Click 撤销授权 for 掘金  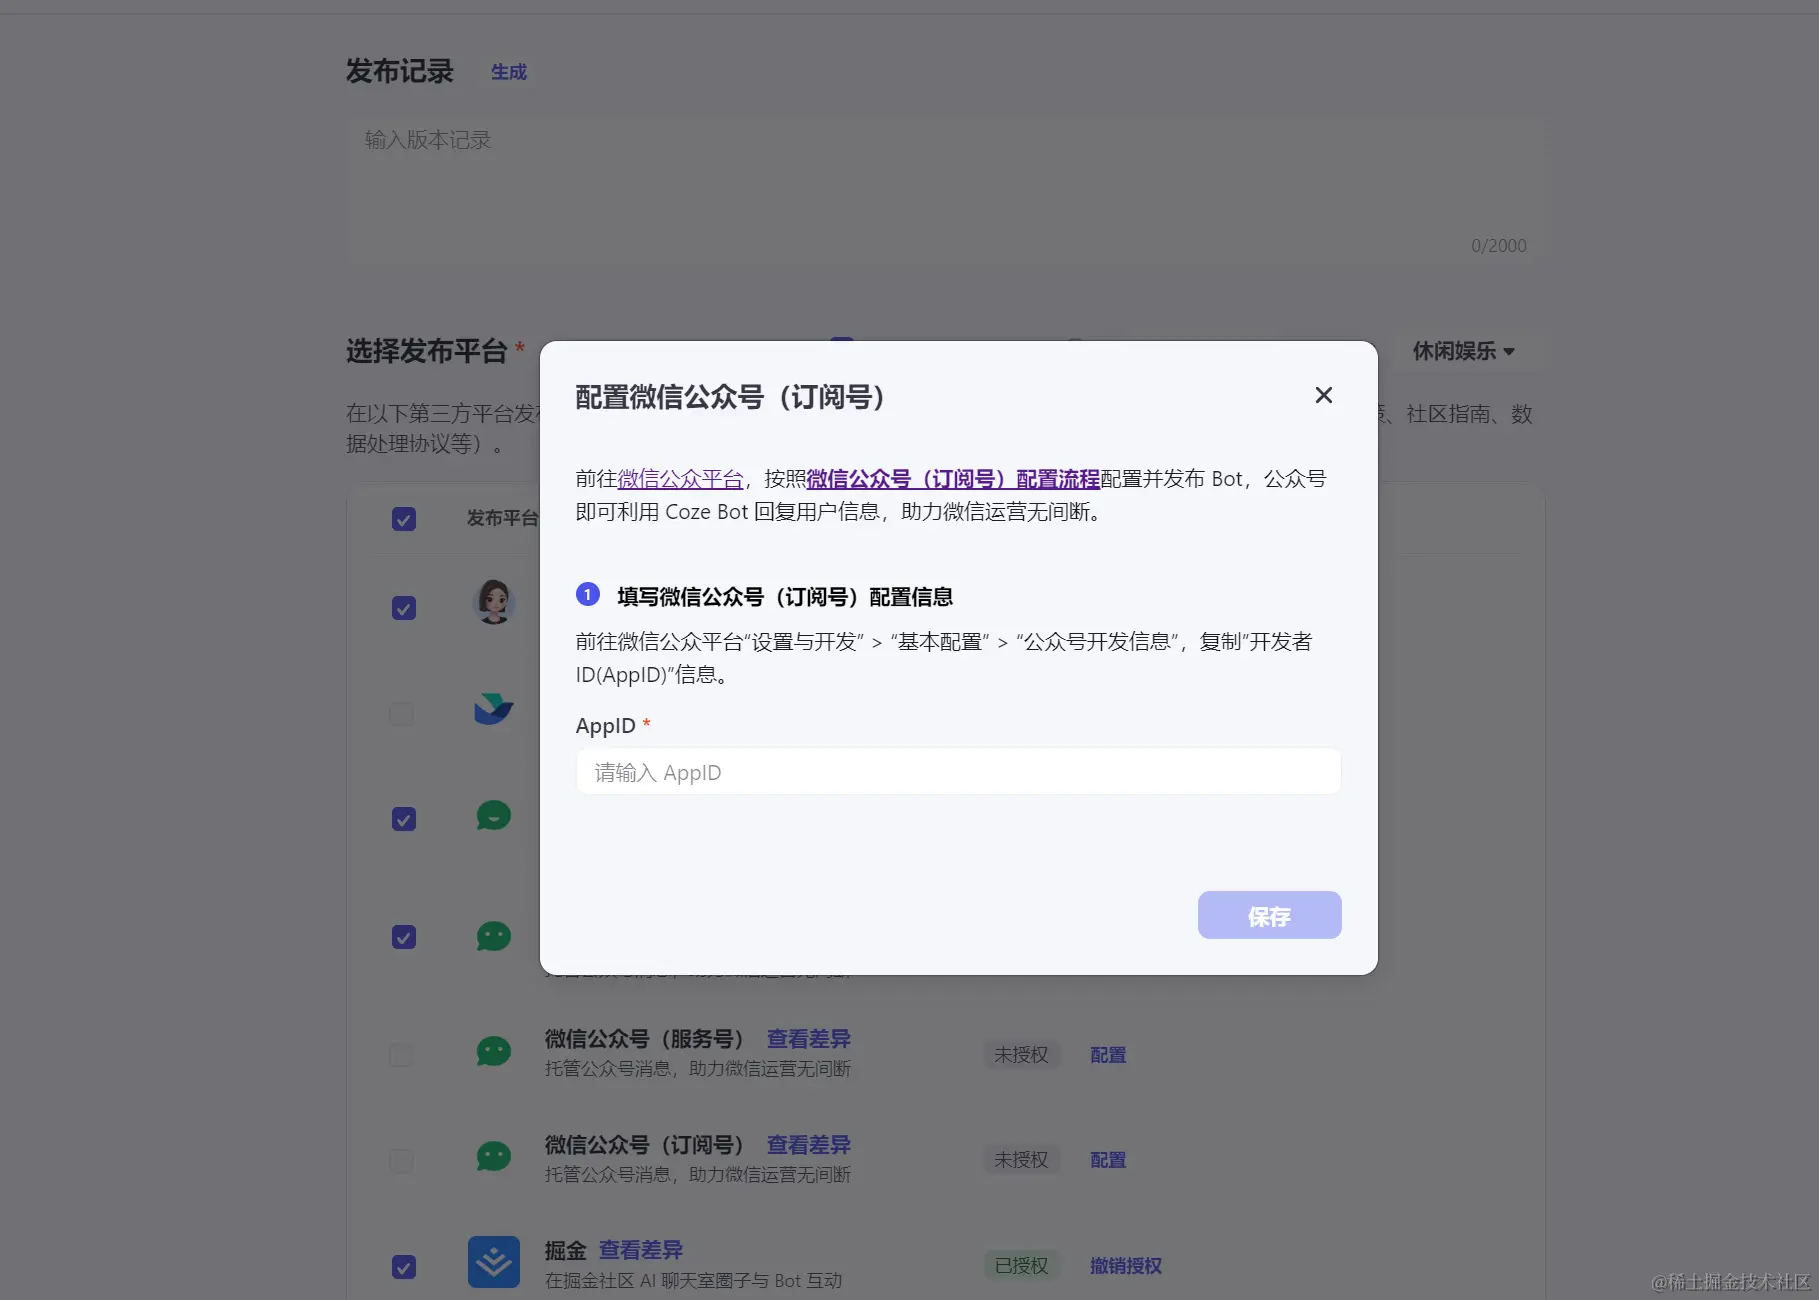pyautogui.click(x=1126, y=1266)
